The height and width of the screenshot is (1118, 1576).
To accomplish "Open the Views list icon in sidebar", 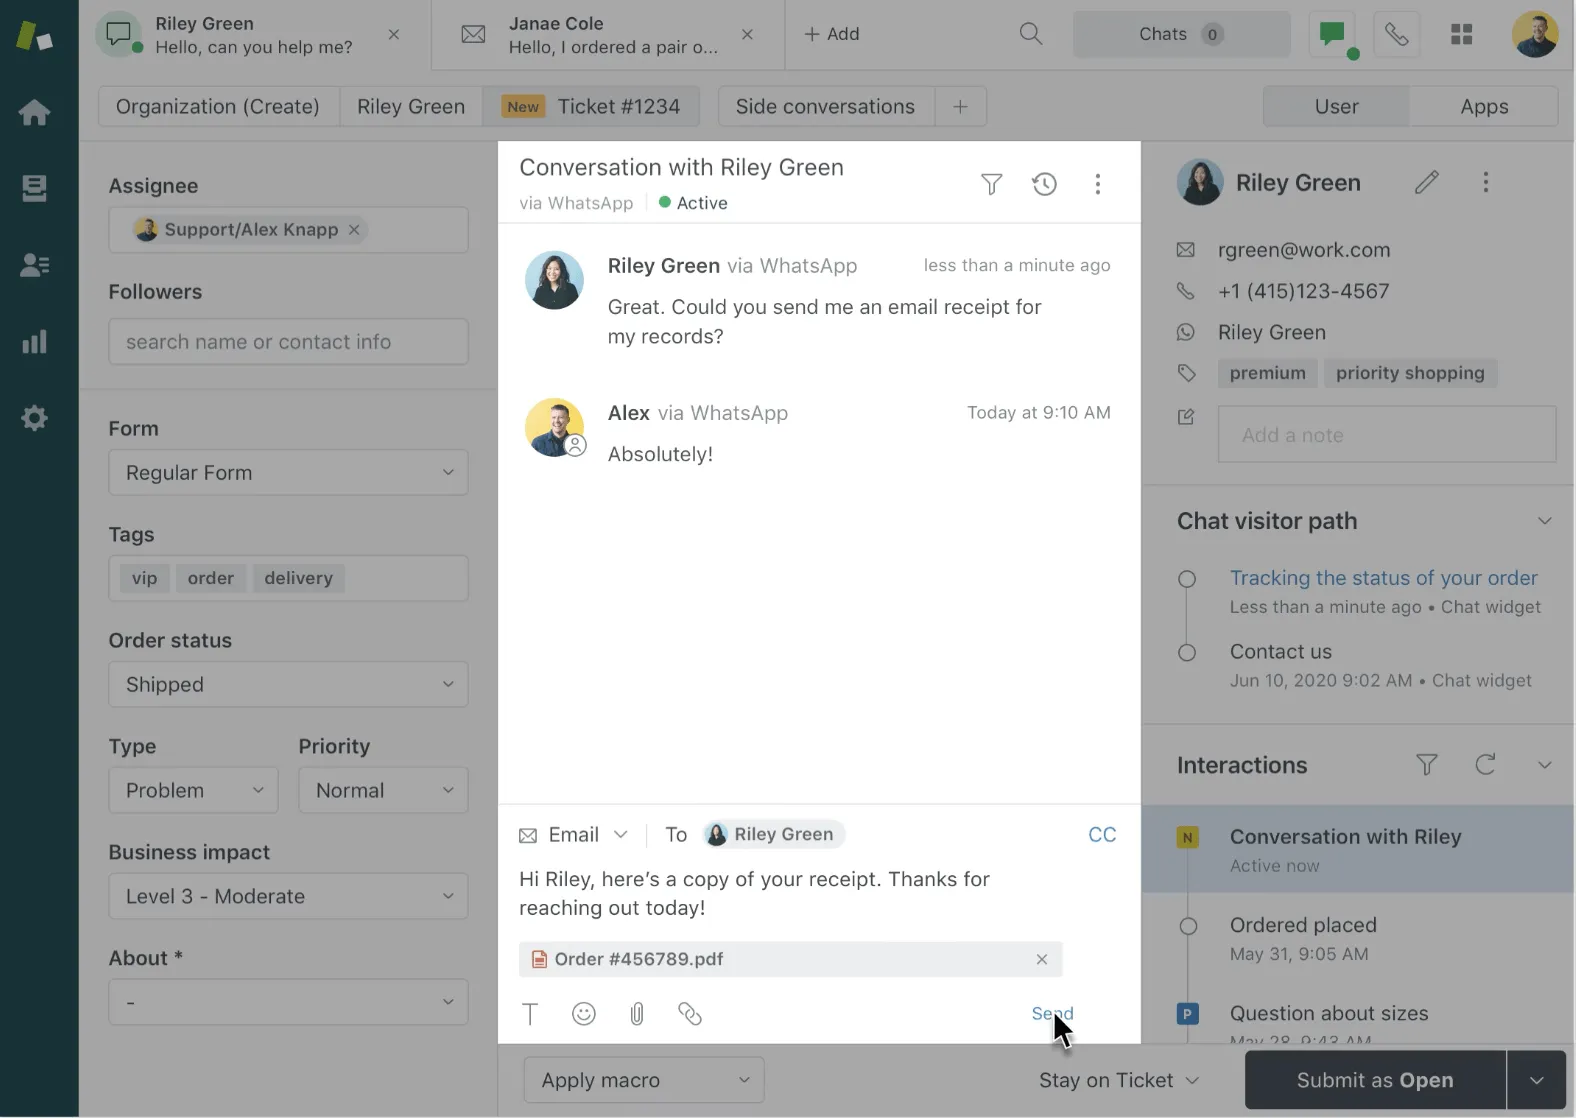I will pyautogui.click(x=34, y=188).
